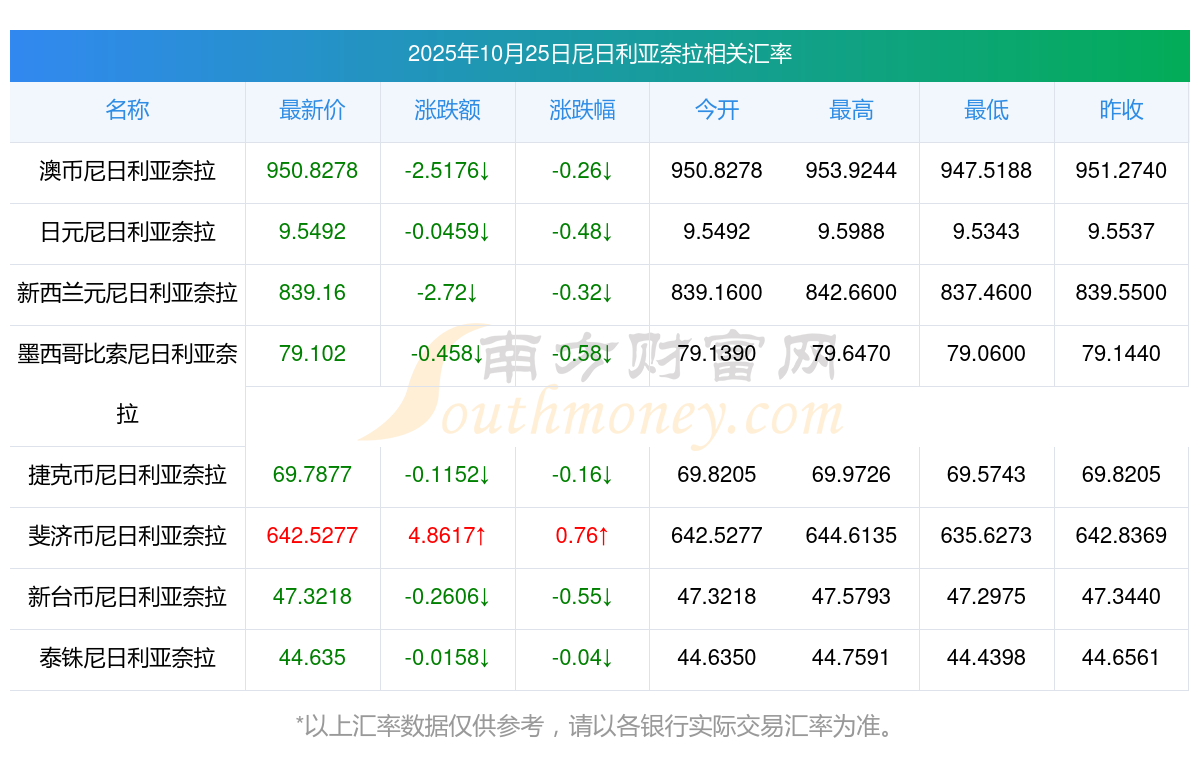Select the 澳币尼日利亚奈拉 row name
This screenshot has width=1200, height=757.
pos(127,171)
